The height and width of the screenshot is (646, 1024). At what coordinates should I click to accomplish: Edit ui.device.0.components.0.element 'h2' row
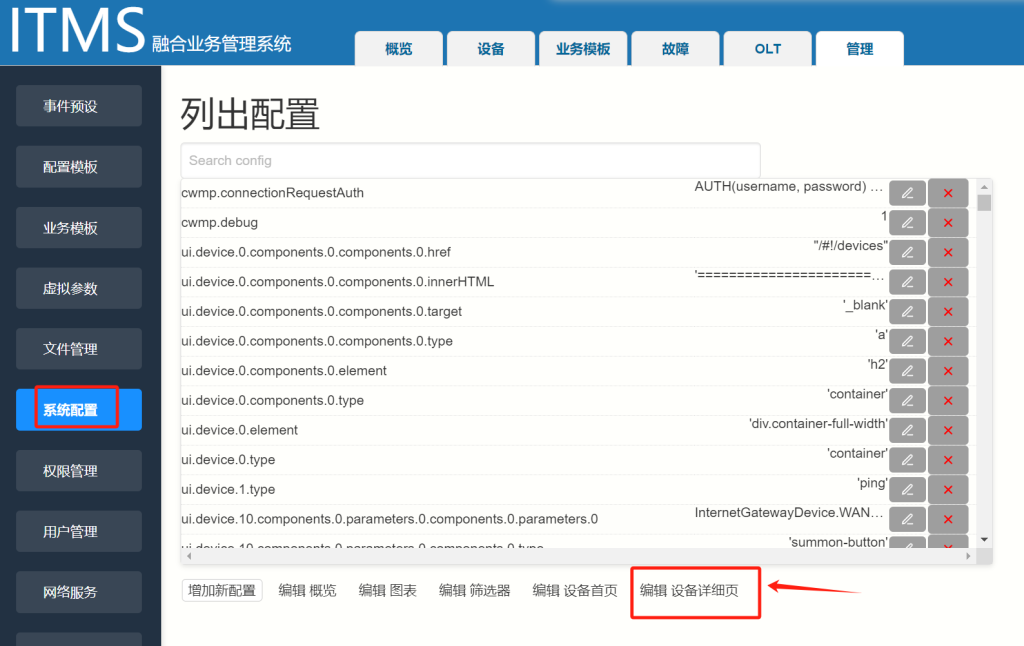(x=907, y=371)
